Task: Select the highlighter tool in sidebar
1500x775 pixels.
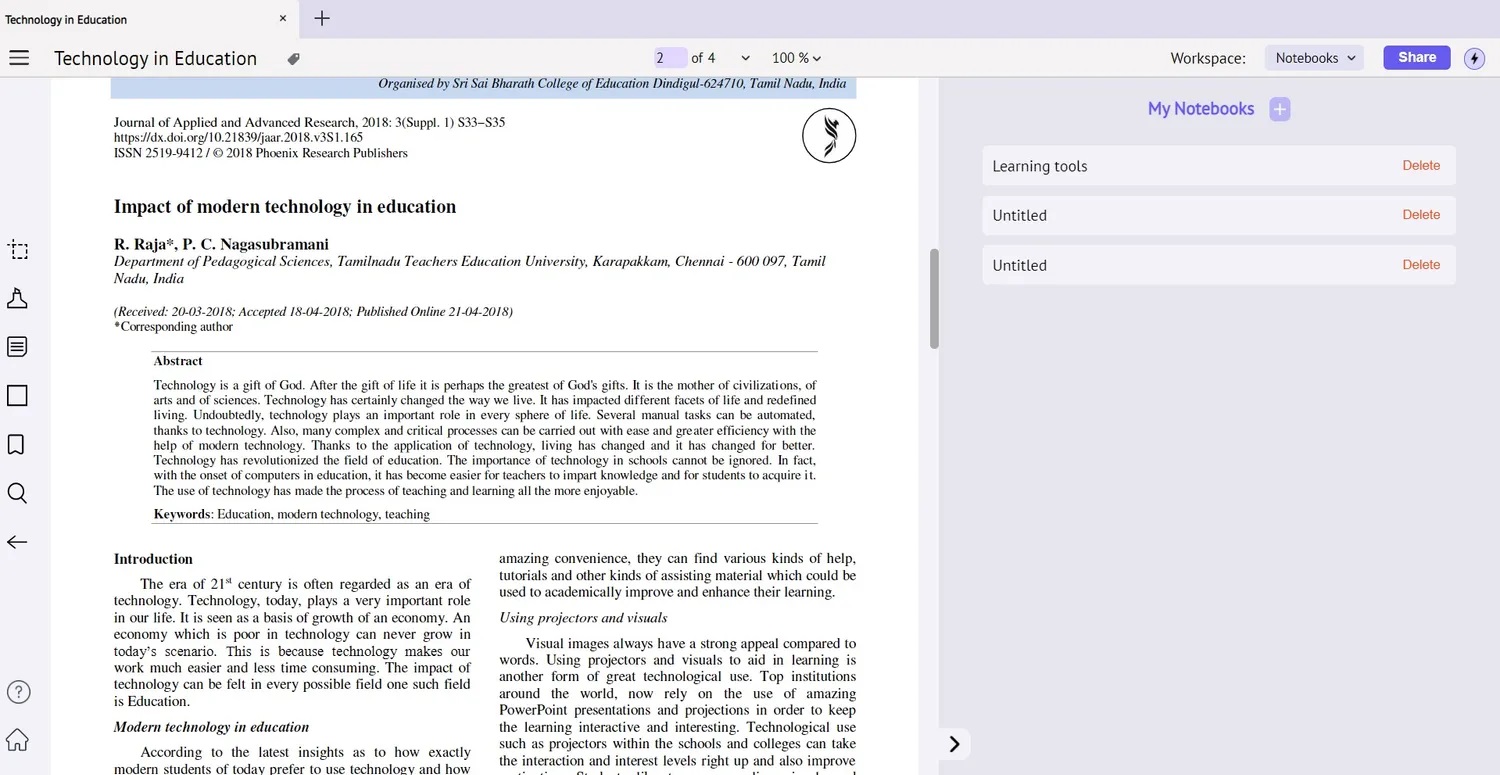Action: coord(17,299)
